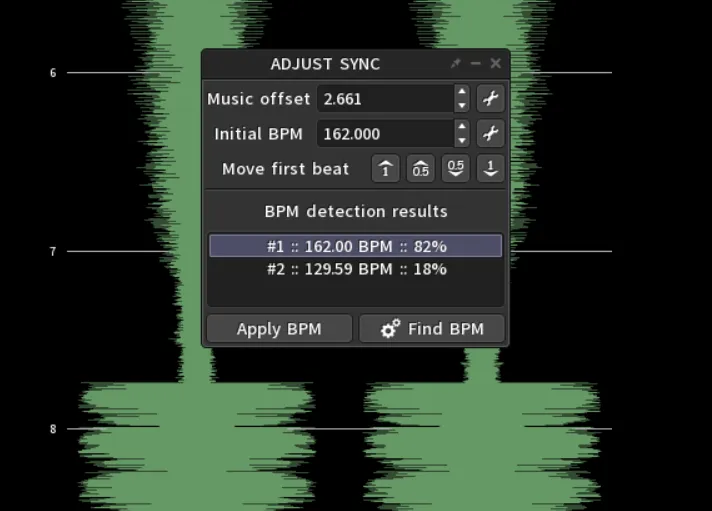Click the Music offset tweak icon
712x511 pixels.
click(x=490, y=99)
